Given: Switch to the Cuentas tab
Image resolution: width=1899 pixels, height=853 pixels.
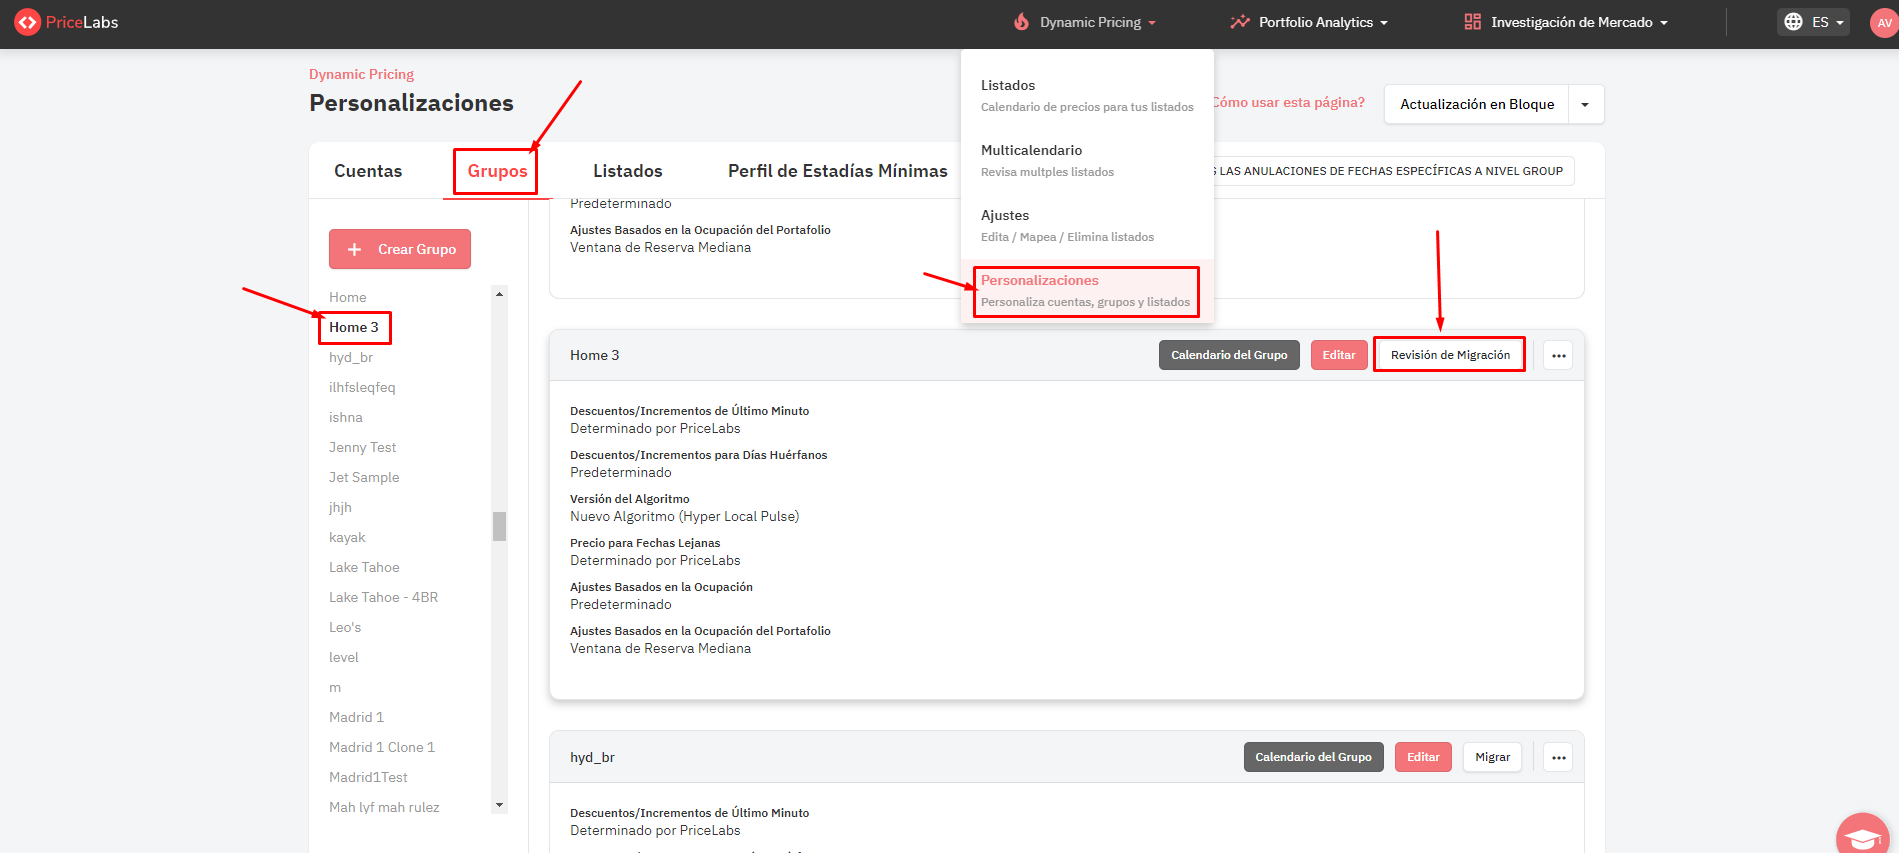Looking at the screenshot, I should click(x=368, y=171).
